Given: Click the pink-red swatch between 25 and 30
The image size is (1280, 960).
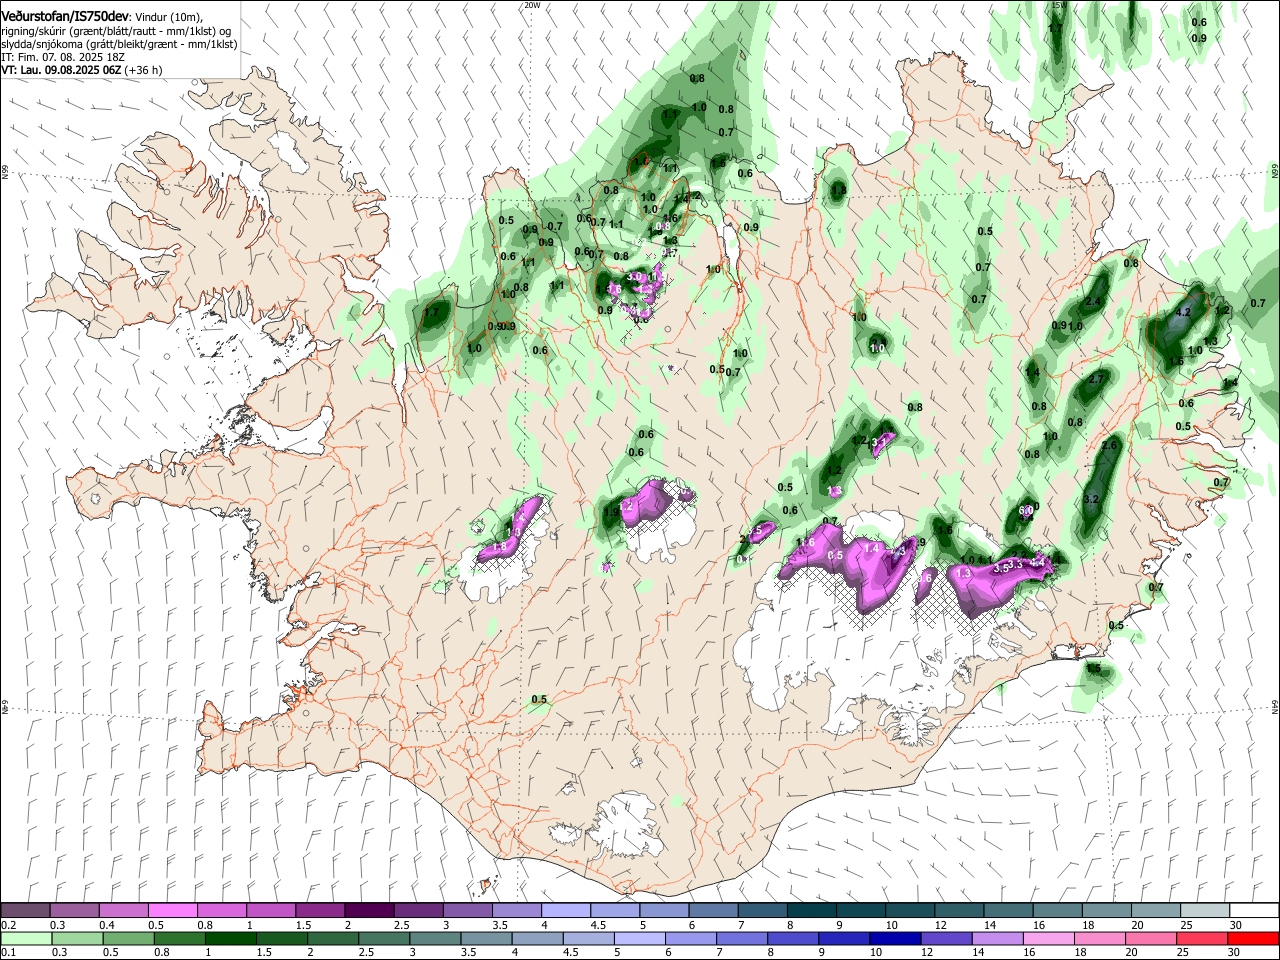Looking at the screenshot, I should 1203,938.
